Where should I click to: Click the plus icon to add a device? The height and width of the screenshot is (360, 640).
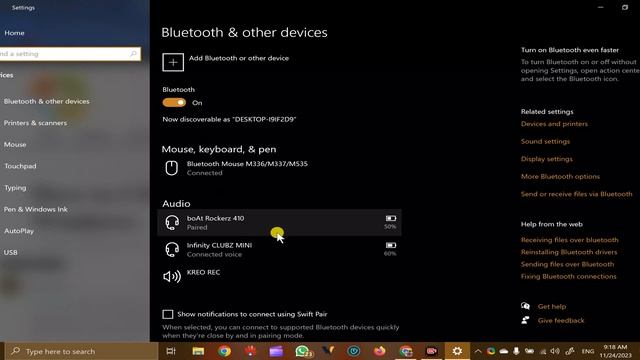173,62
